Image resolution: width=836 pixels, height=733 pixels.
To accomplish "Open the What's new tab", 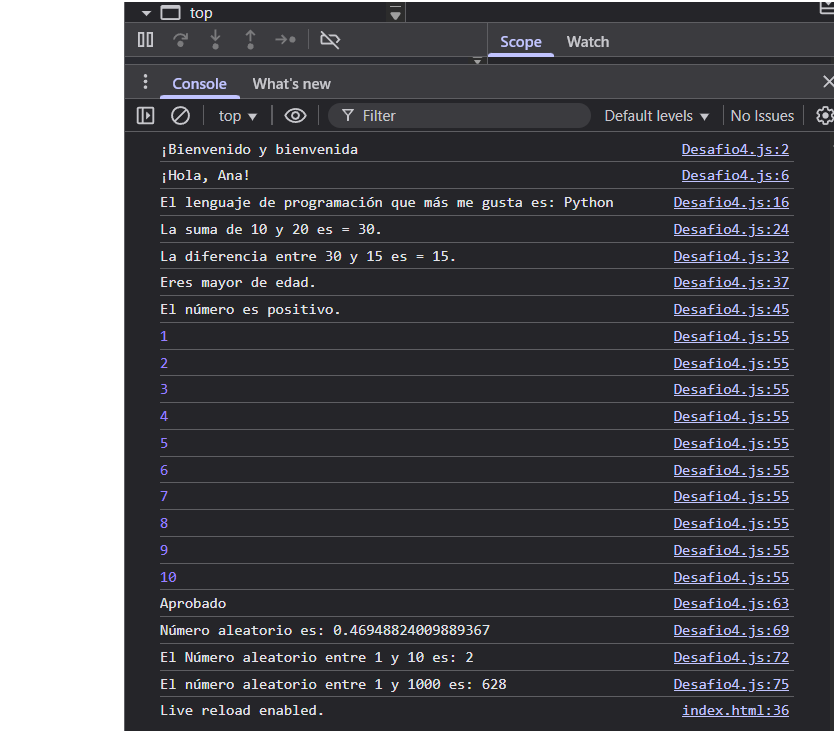I will point(292,84).
